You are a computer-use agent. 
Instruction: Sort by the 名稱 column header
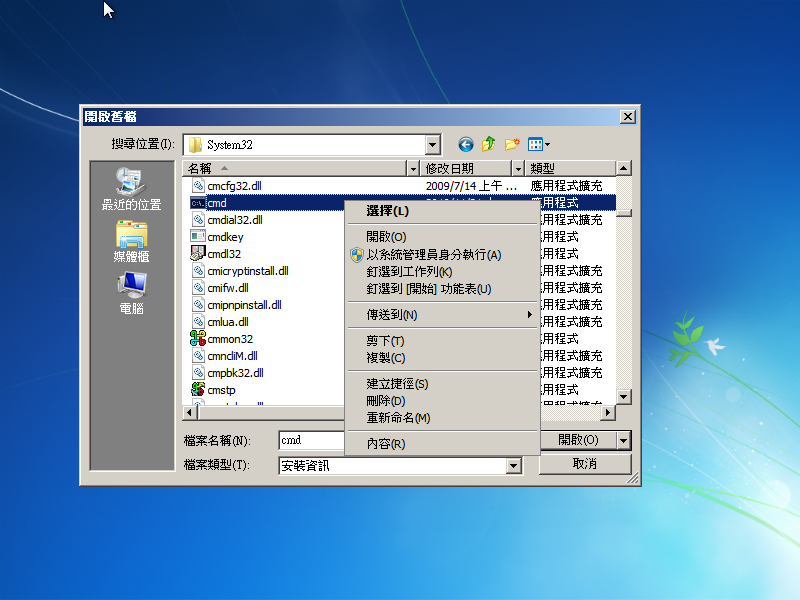tap(294, 168)
